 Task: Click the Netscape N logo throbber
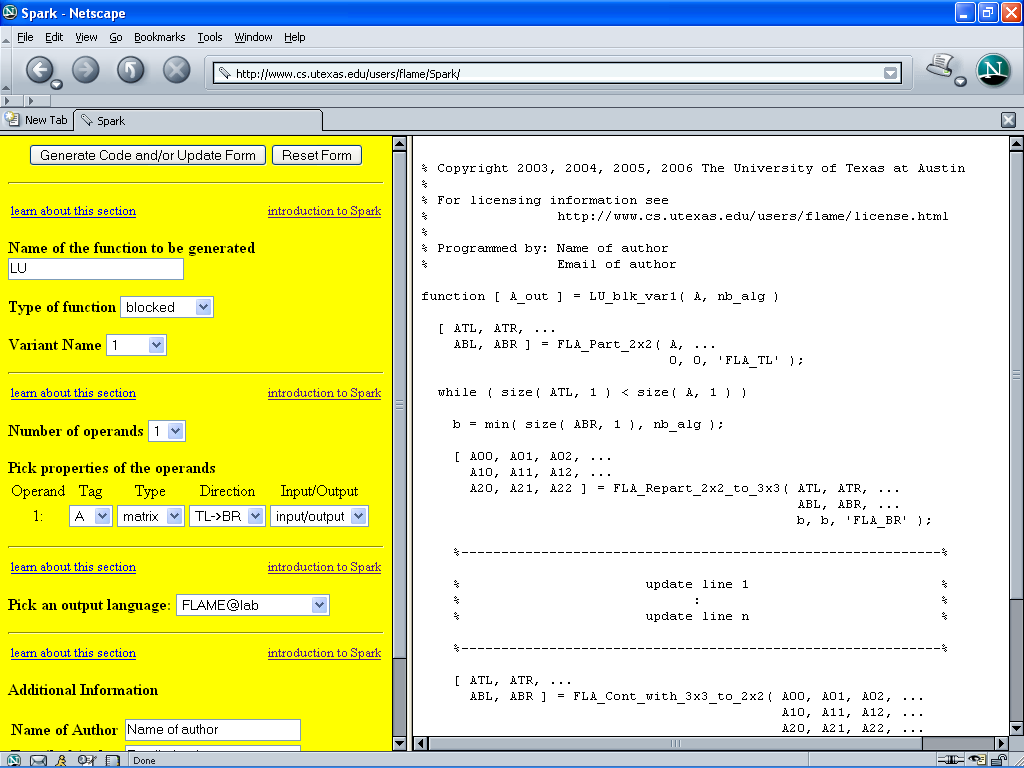point(993,69)
